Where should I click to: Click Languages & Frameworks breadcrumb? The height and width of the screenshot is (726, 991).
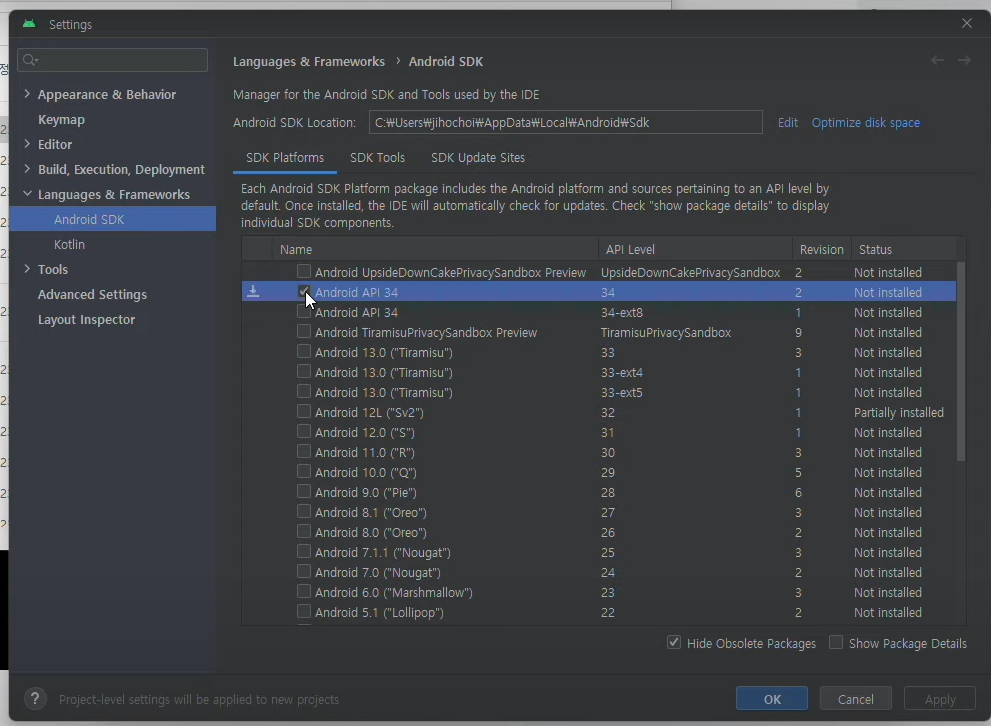click(308, 61)
